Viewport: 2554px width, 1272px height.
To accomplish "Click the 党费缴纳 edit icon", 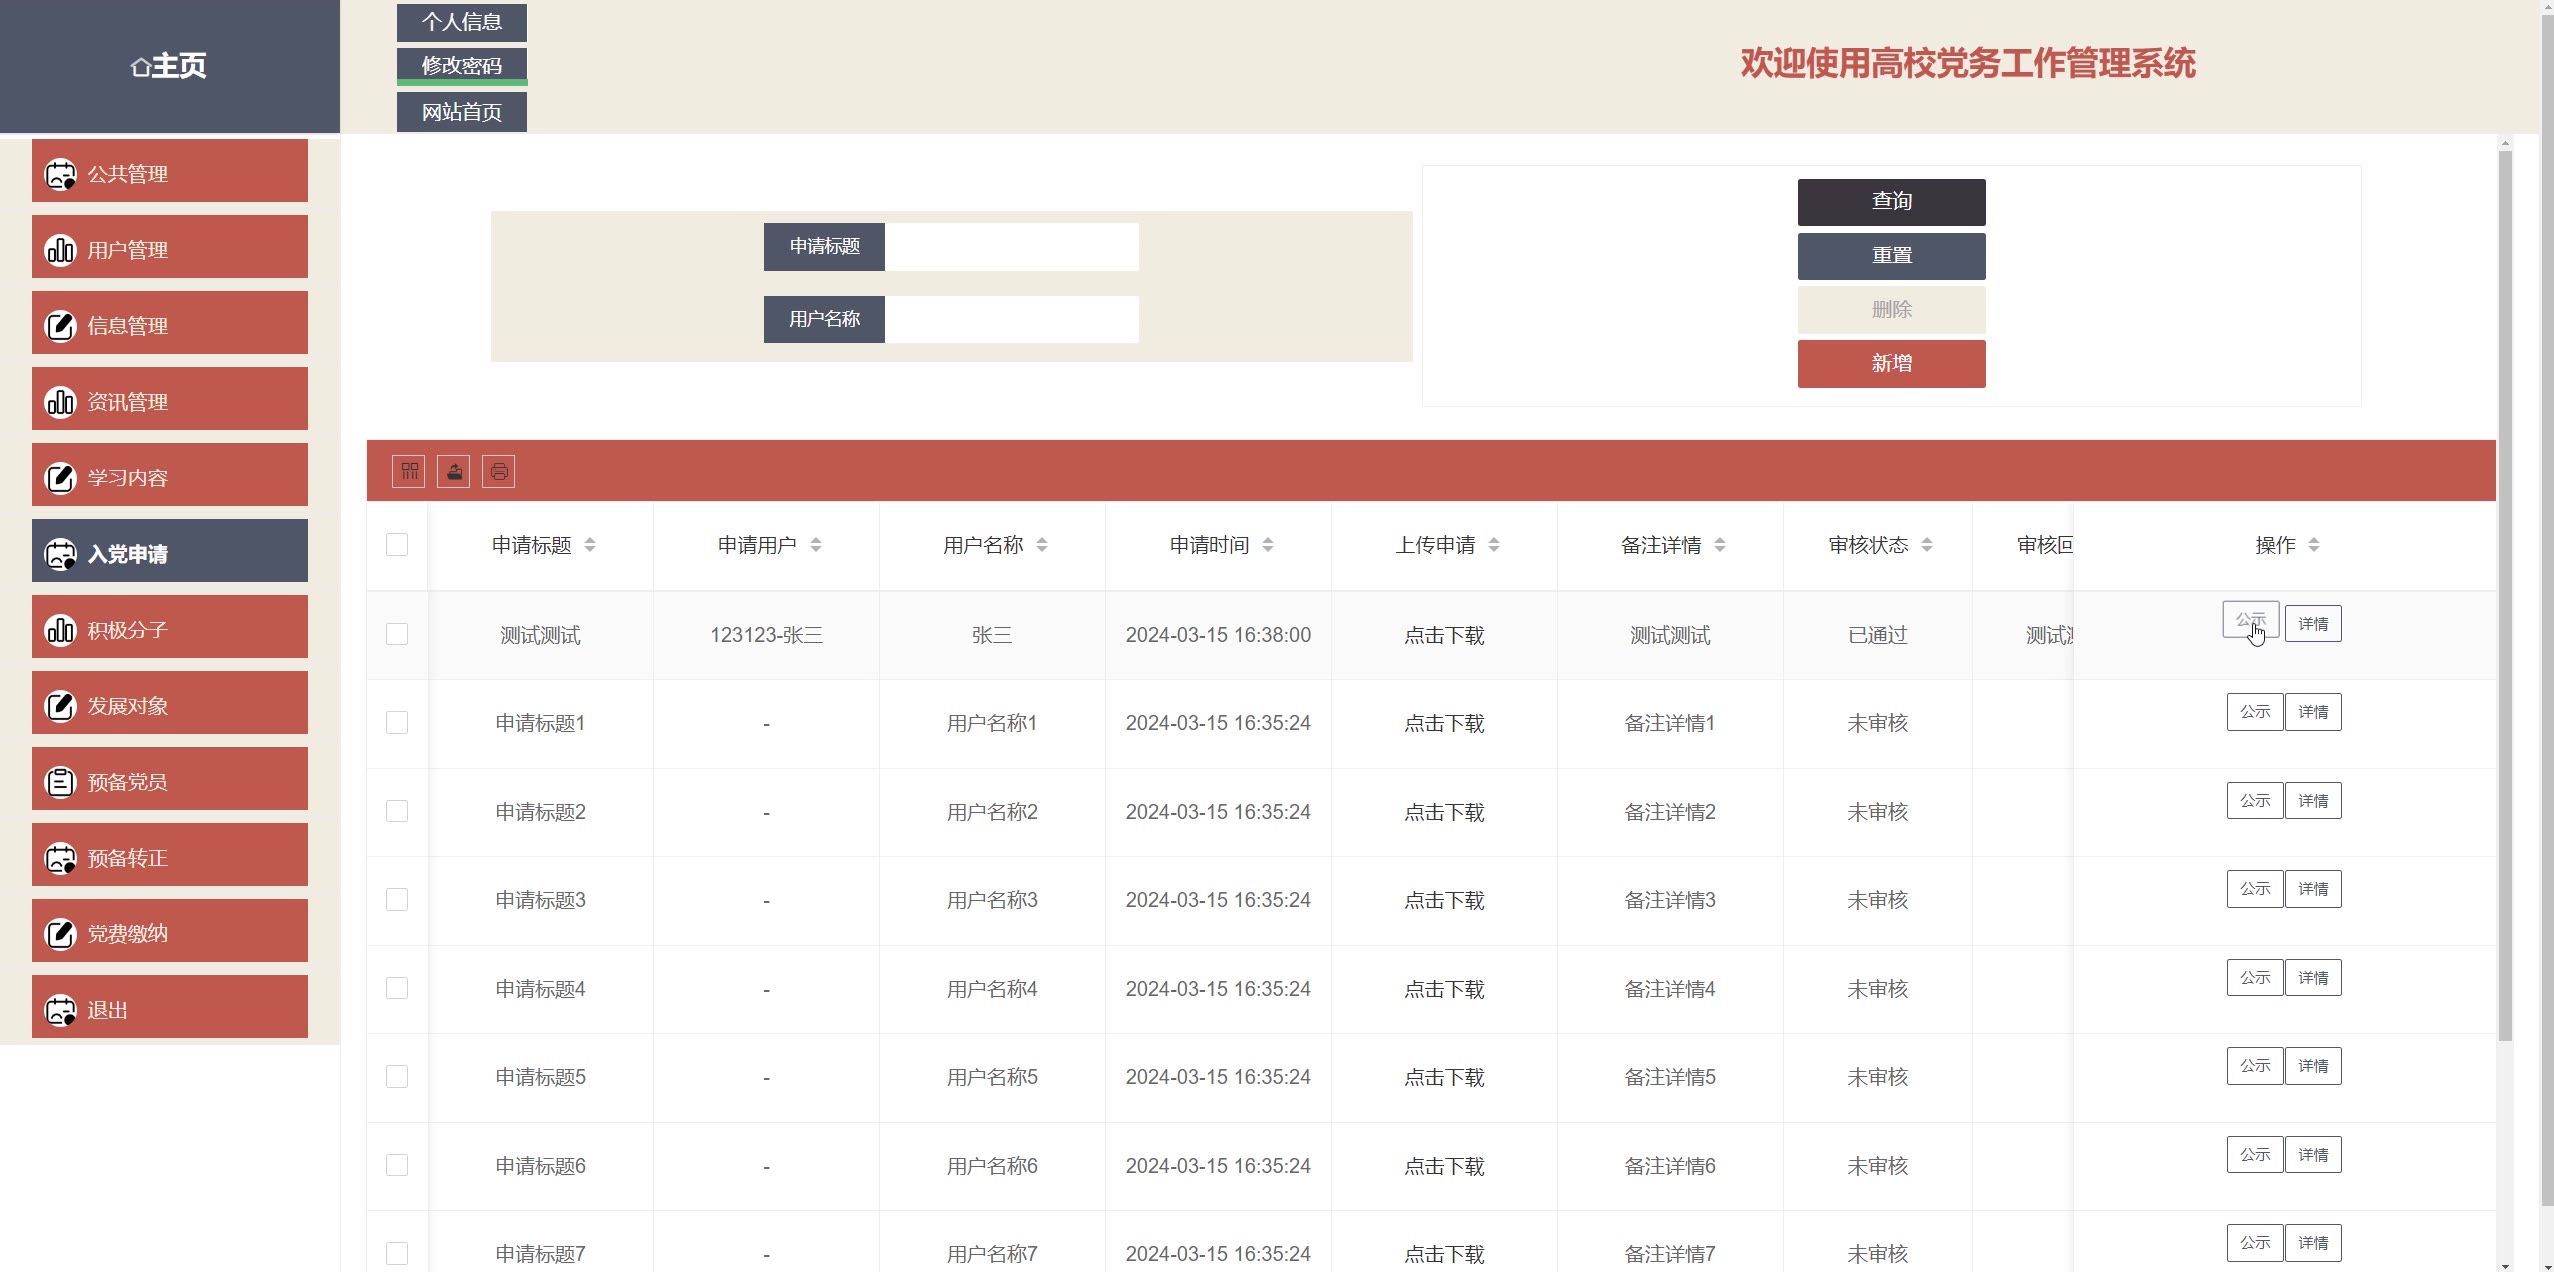I will point(60,934).
